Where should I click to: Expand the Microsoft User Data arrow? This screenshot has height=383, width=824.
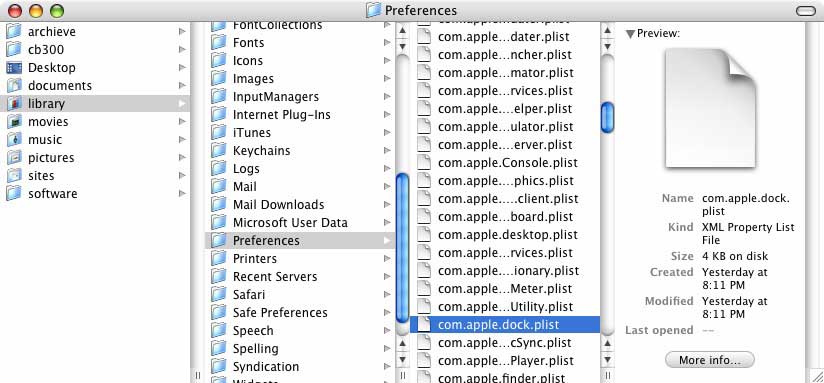(x=387, y=222)
